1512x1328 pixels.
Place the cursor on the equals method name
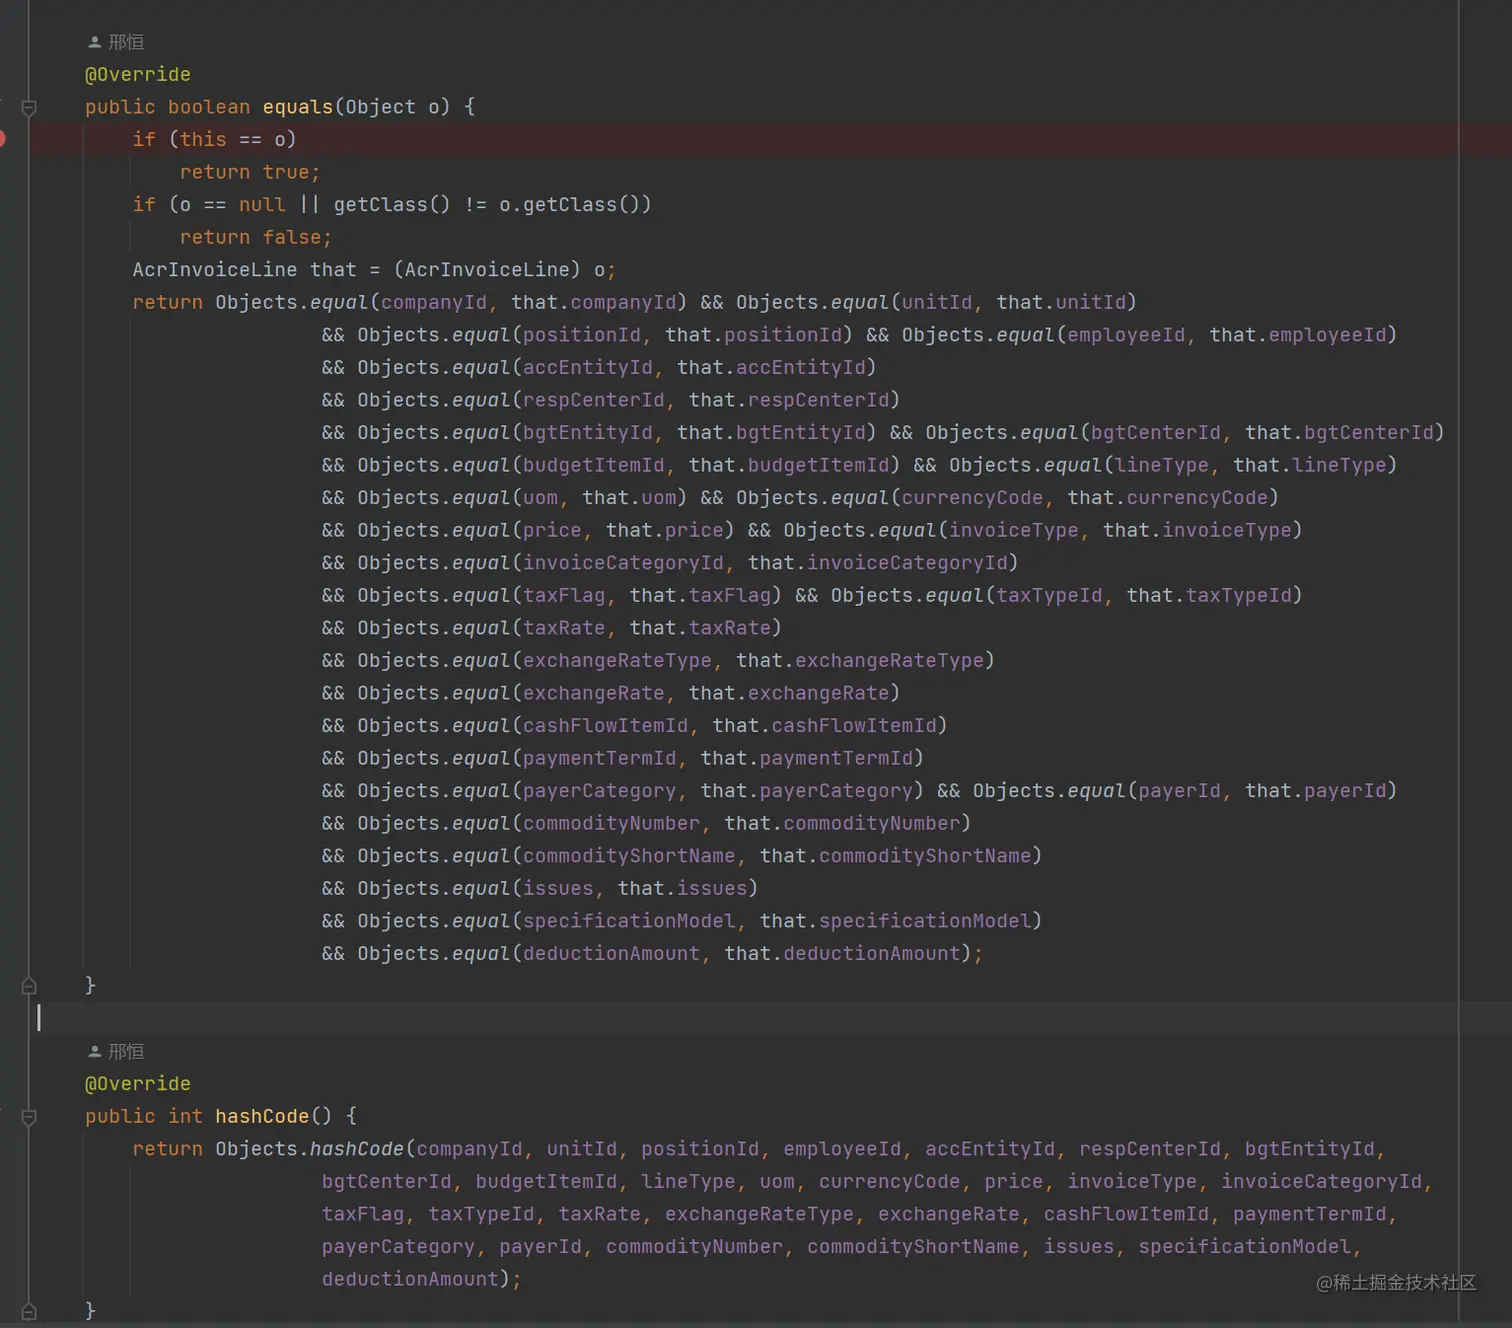click(x=298, y=107)
